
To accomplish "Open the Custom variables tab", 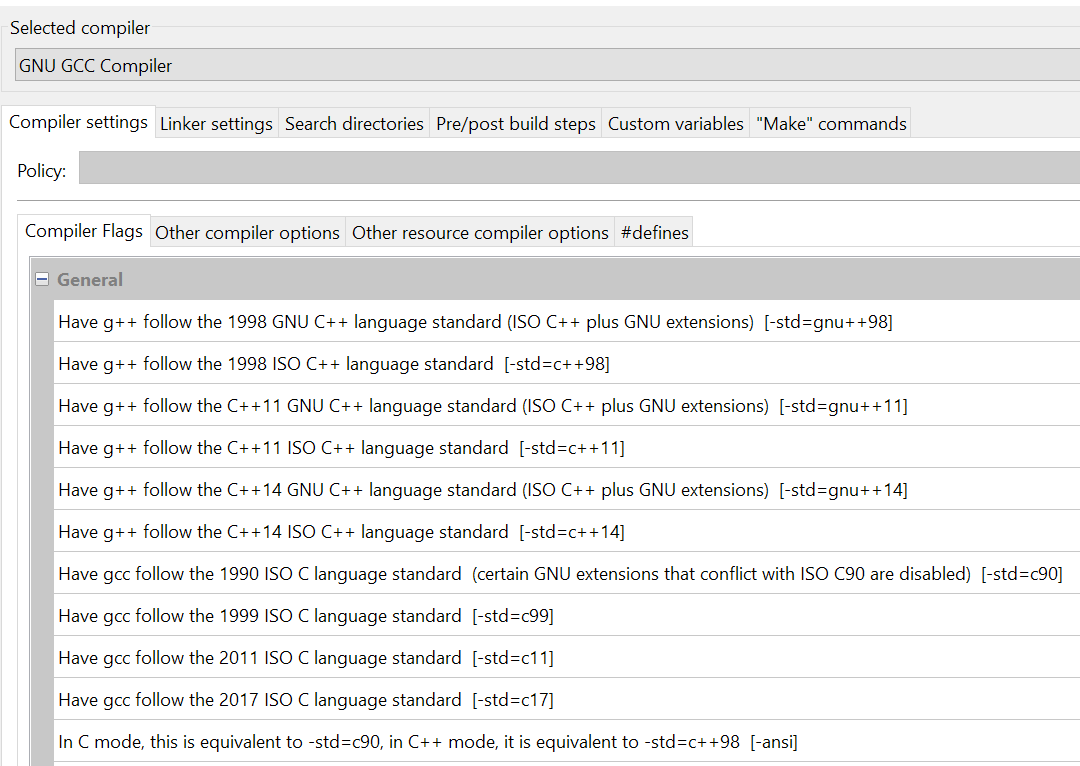I will 676,124.
